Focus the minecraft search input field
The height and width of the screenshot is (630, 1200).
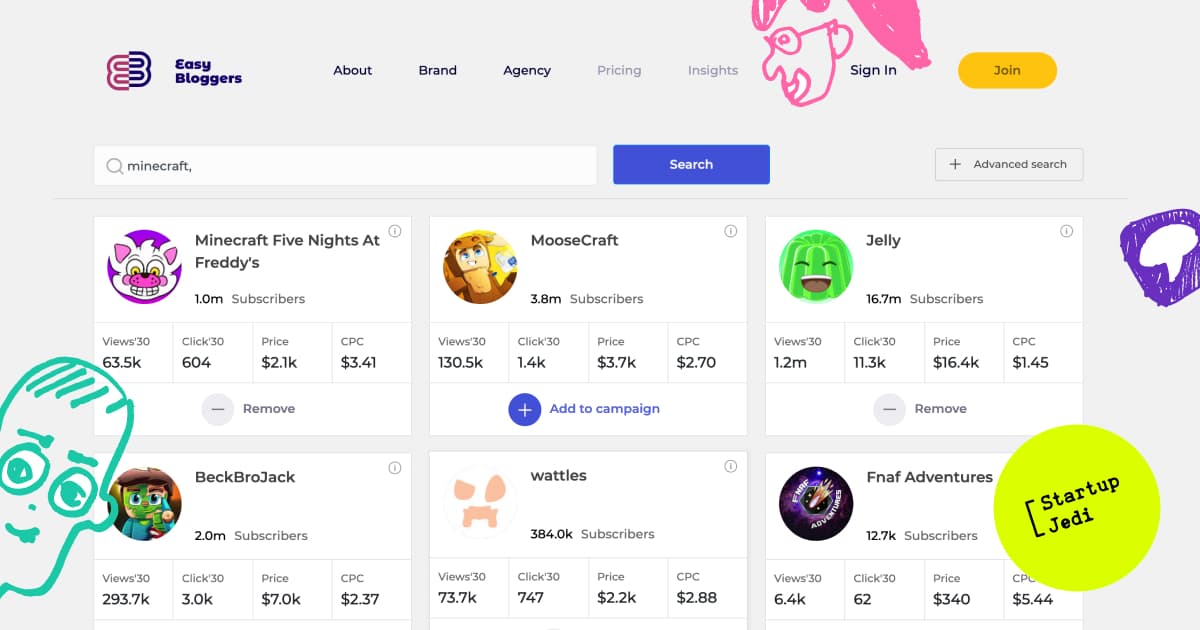tap(345, 166)
